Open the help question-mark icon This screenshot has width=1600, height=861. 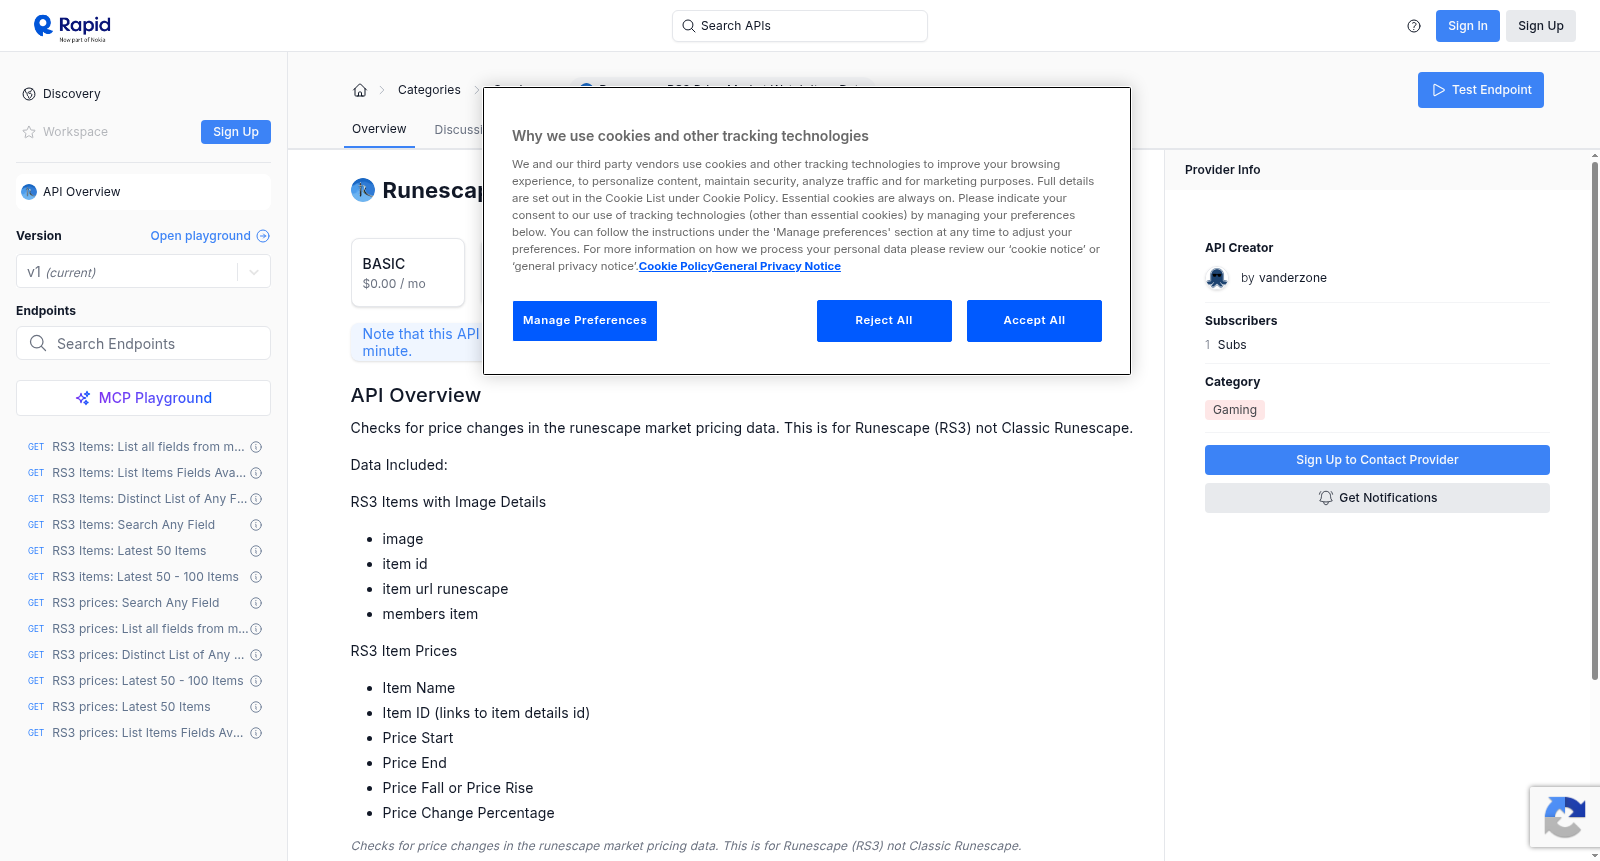point(1414,26)
